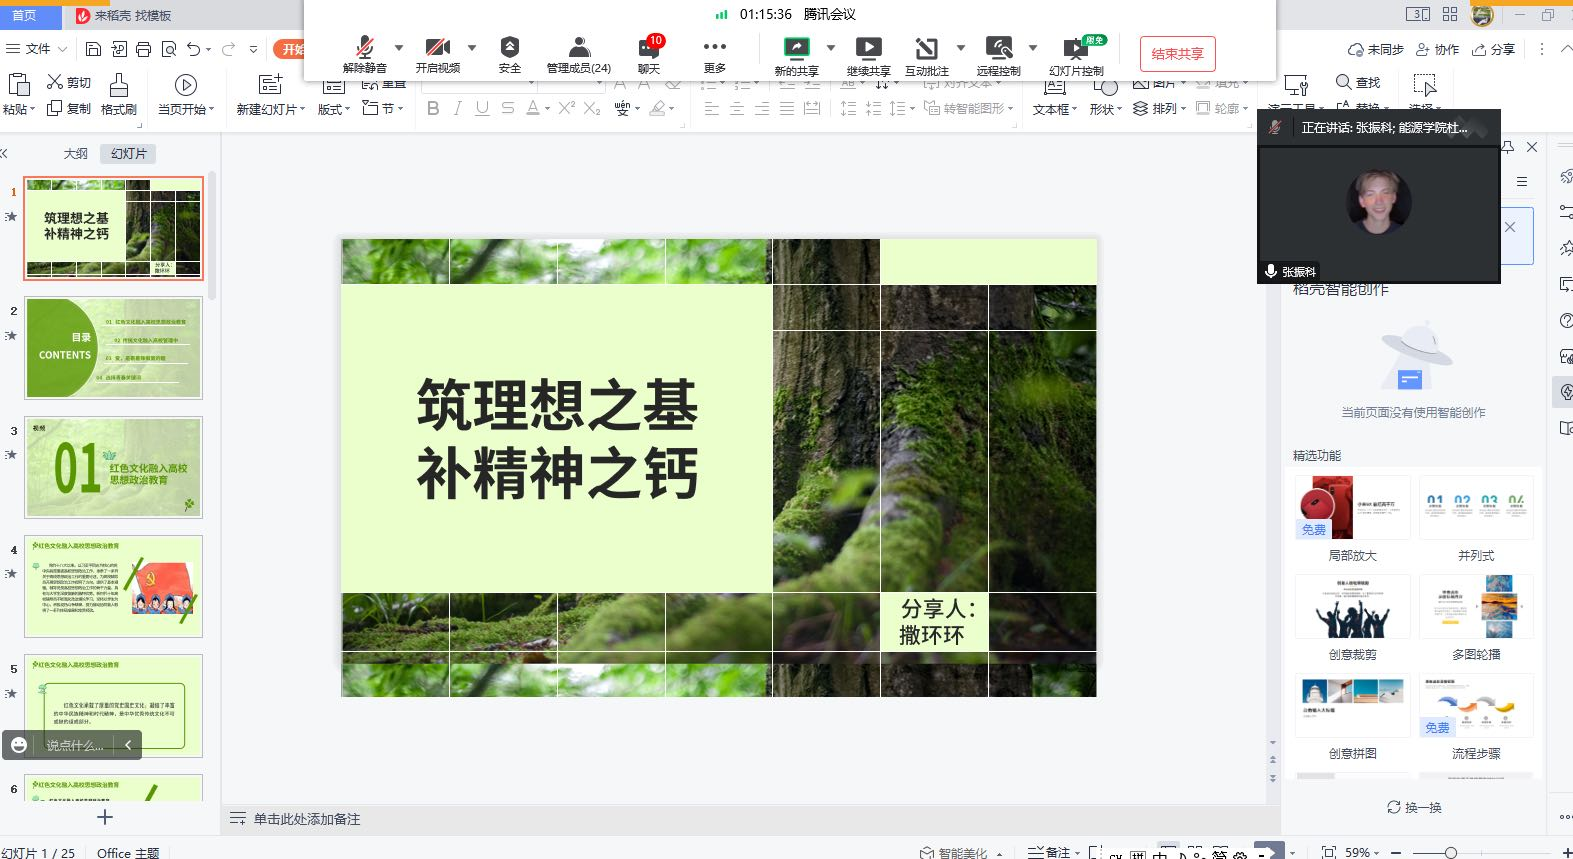Open microphone options arrow beside 解除静音
The image size is (1573, 859).
399,47
